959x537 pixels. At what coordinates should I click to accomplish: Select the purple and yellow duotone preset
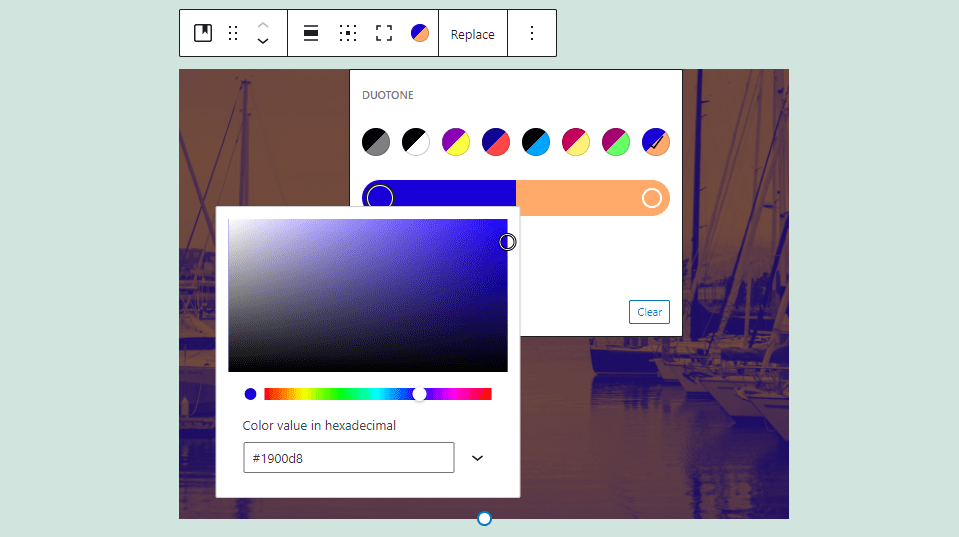[x=456, y=142]
